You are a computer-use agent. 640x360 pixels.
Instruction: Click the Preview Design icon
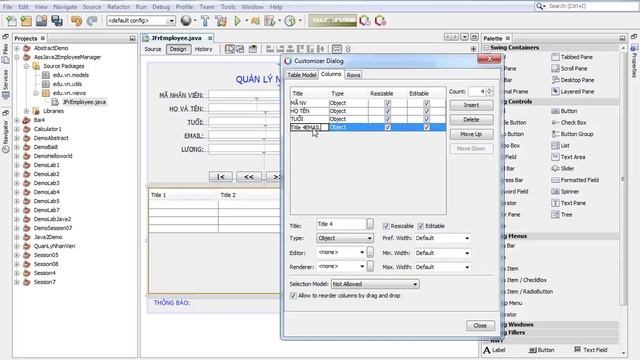(253, 49)
